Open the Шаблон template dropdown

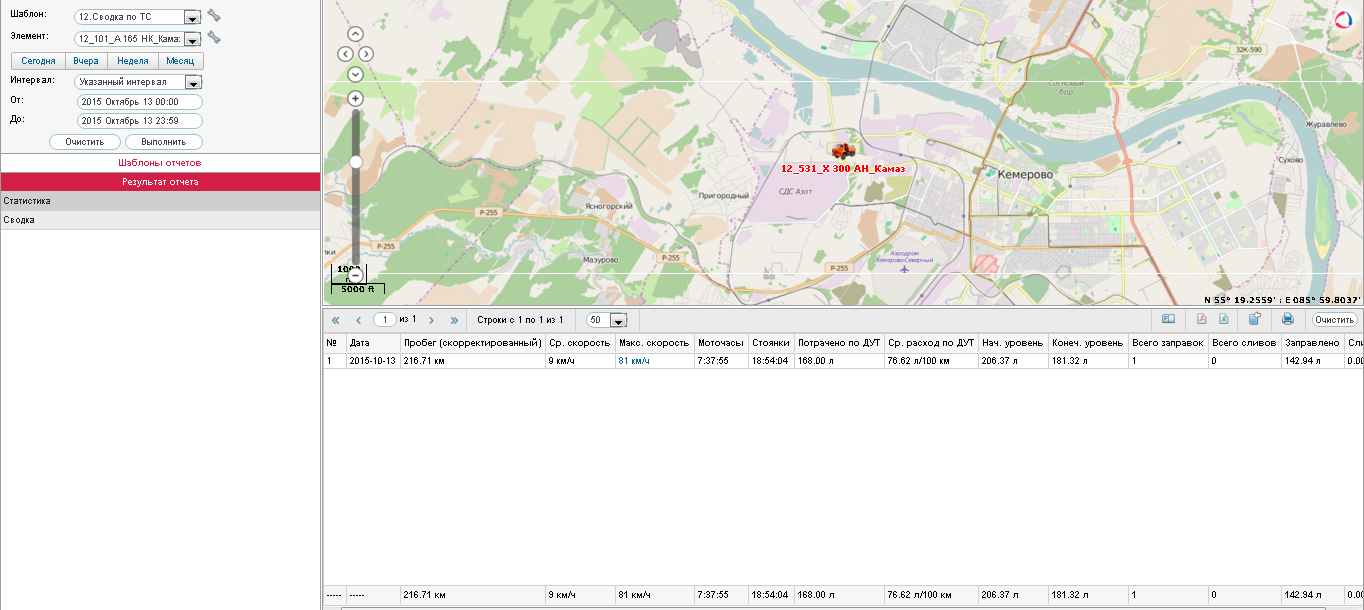tap(192, 17)
